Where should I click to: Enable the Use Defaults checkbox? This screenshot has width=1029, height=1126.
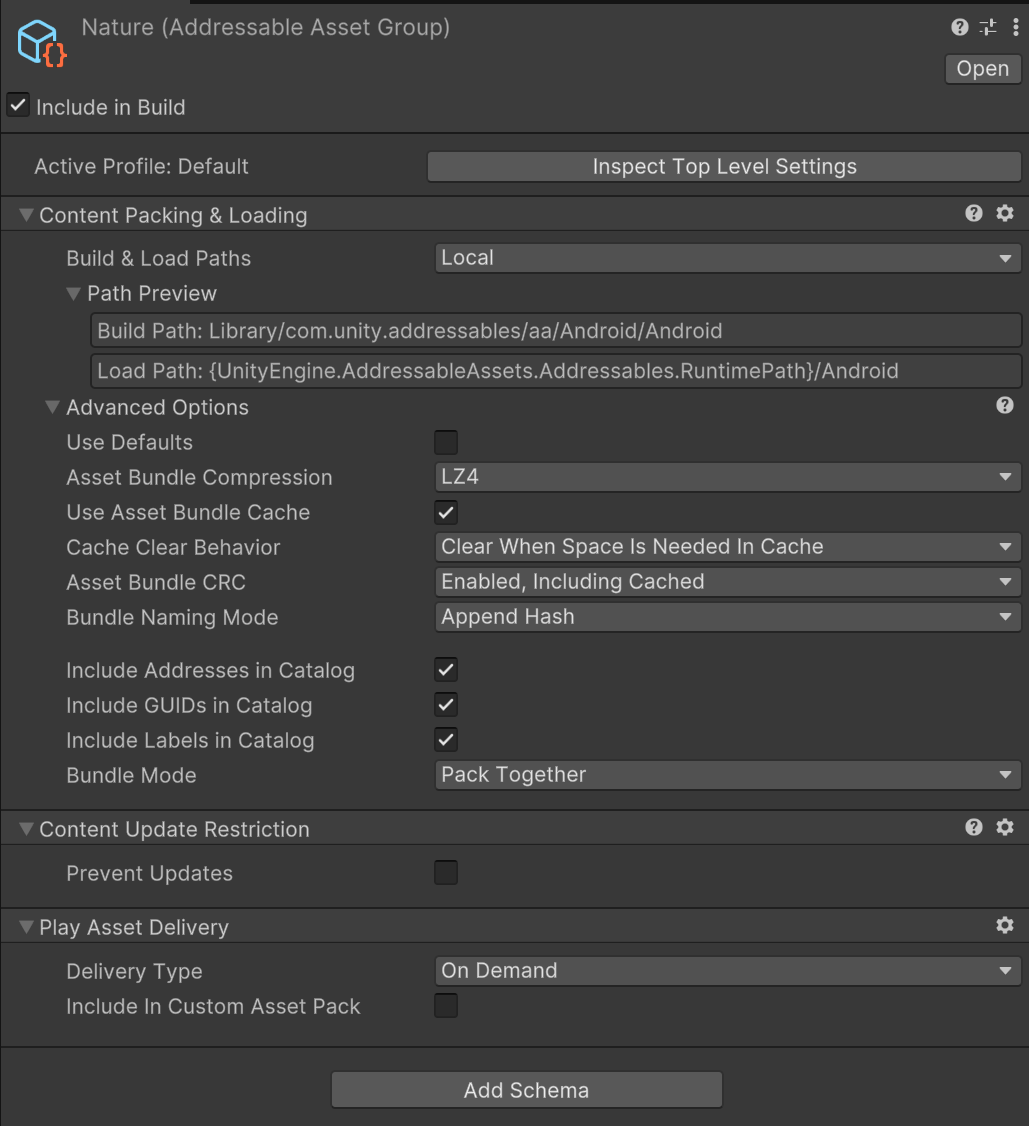click(x=445, y=442)
